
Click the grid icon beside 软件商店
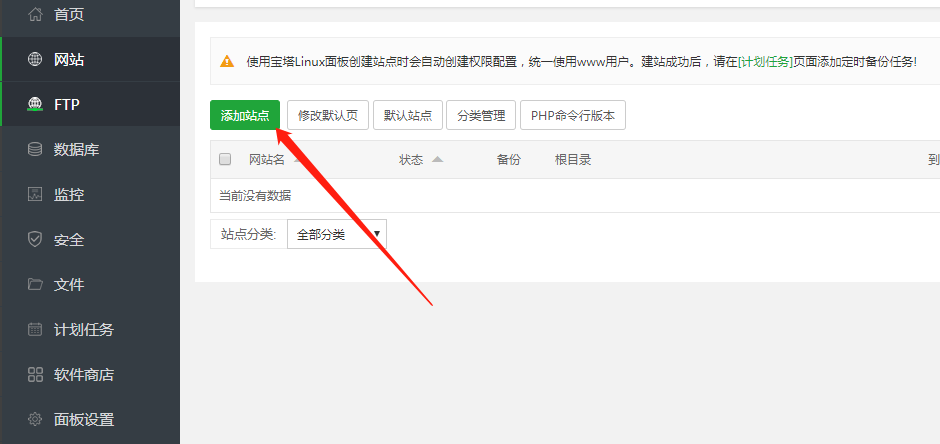35,374
